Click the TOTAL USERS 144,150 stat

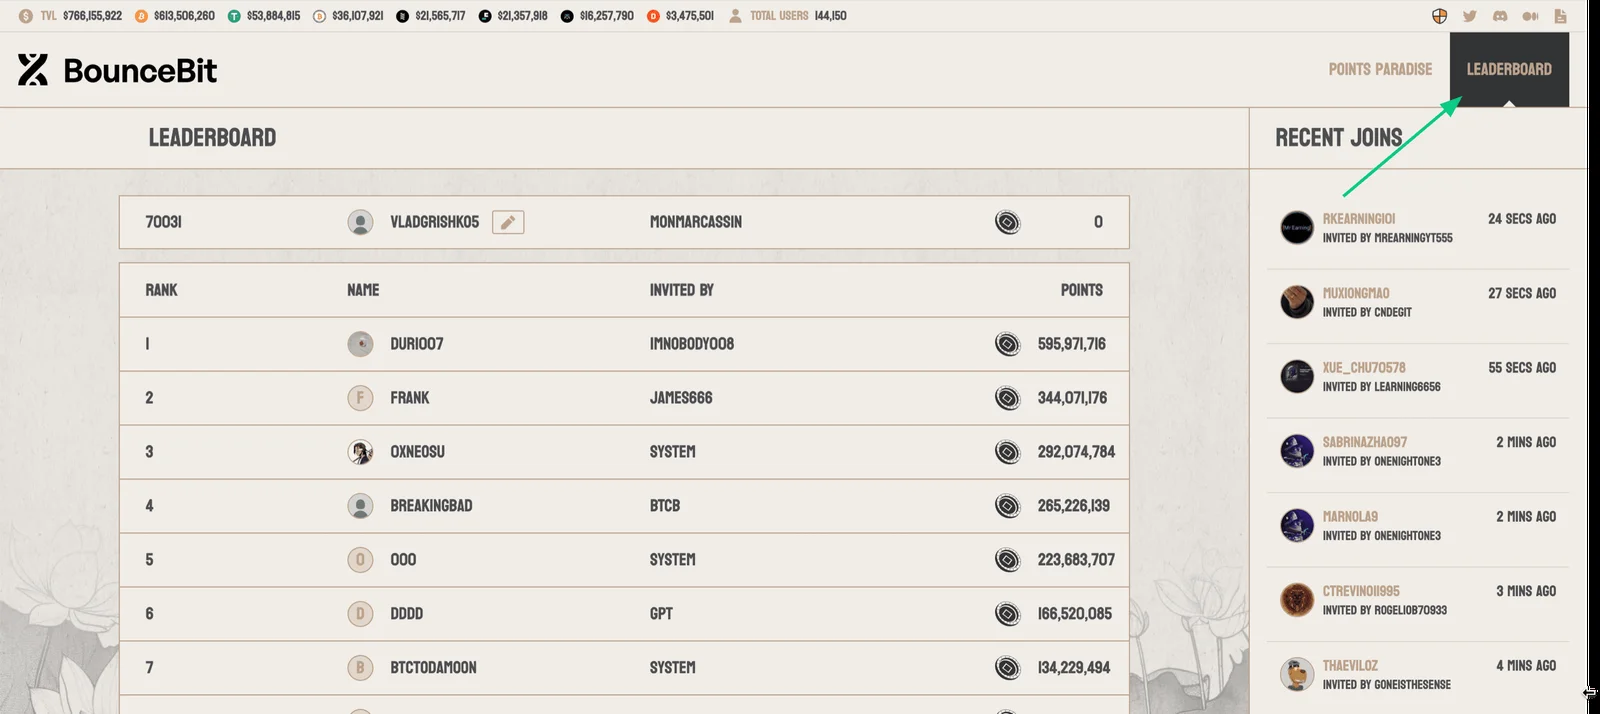point(788,16)
